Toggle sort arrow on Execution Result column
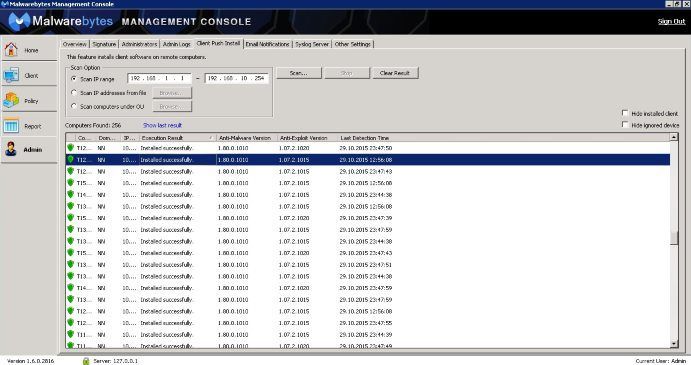The height and width of the screenshot is (365, 691). coord(211,138)
